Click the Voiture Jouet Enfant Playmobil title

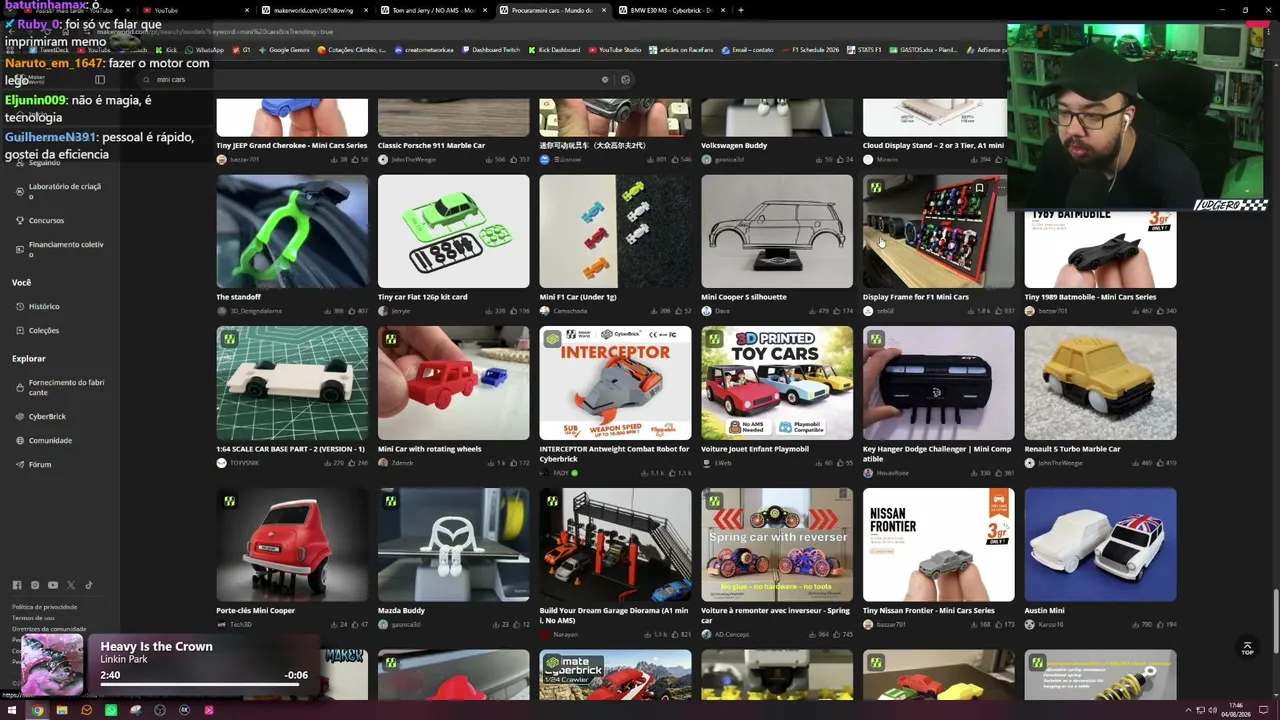coord(755,449)
